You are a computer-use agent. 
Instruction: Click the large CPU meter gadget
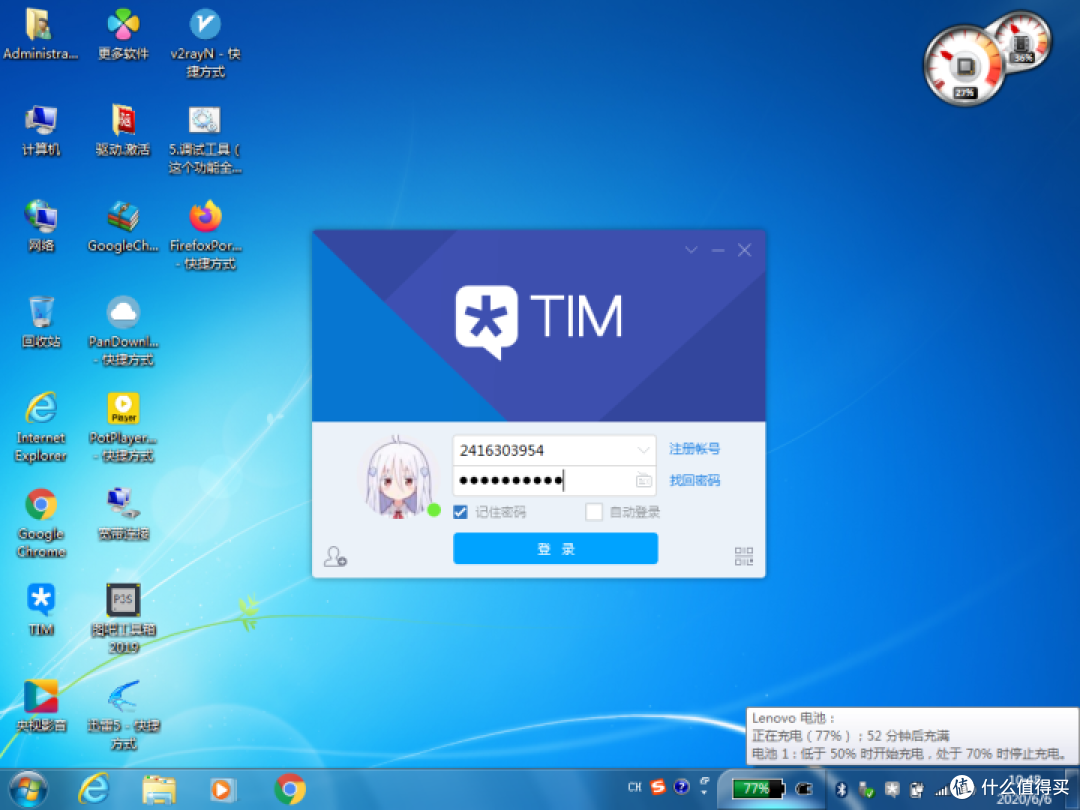[965, 65]
